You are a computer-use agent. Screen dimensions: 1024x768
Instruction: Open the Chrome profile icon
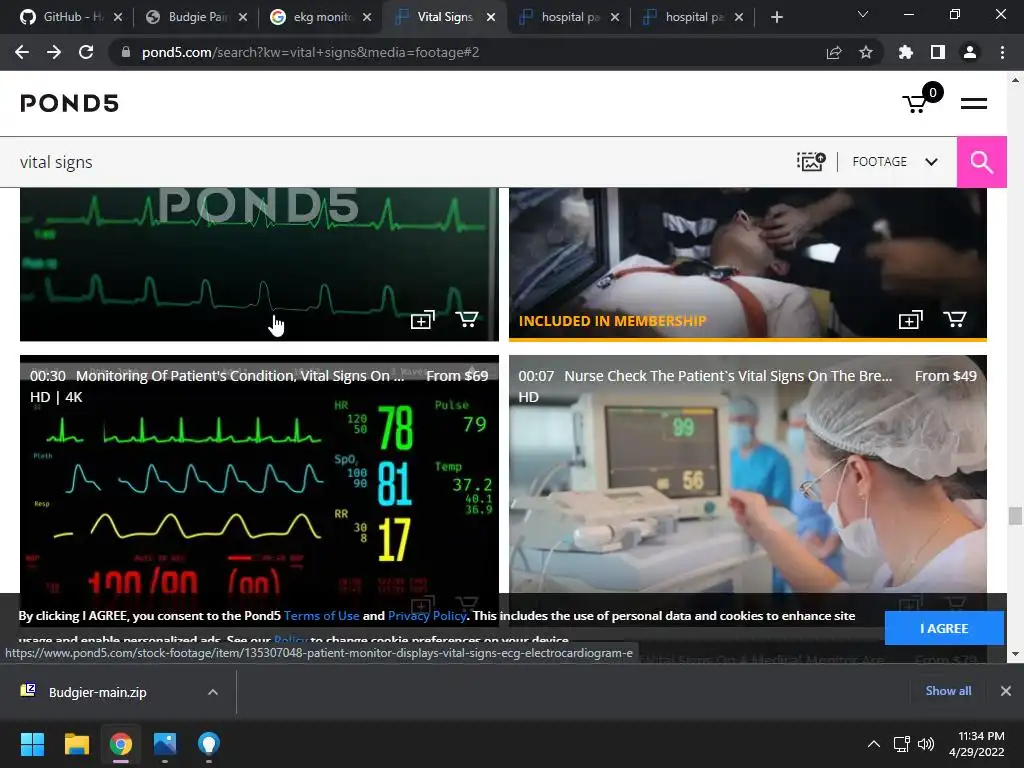coord(970,52)
